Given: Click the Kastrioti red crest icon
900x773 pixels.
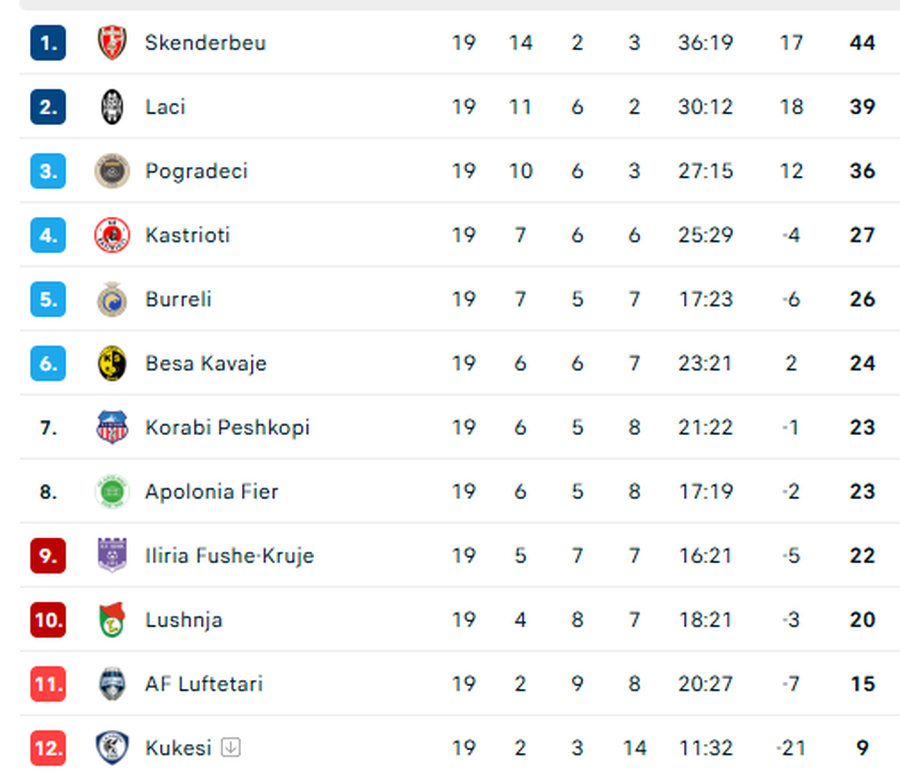Looking at the screenshot, I should pos(112,235).
